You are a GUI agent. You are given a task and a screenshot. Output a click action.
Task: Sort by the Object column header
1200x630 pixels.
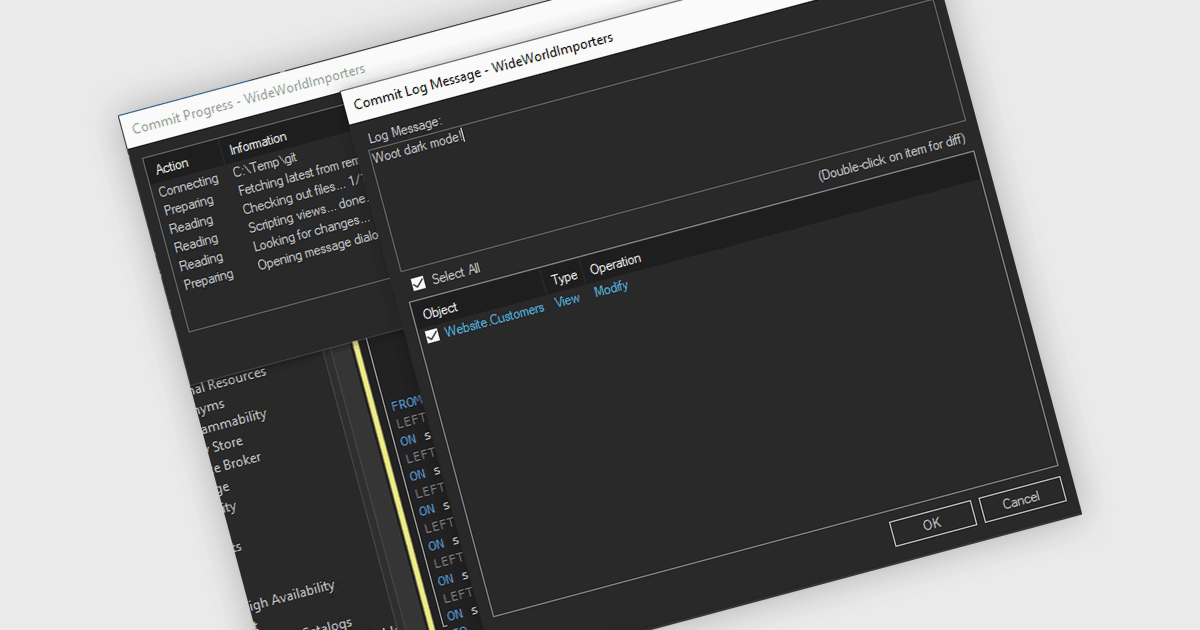click(x=440, y=310)
